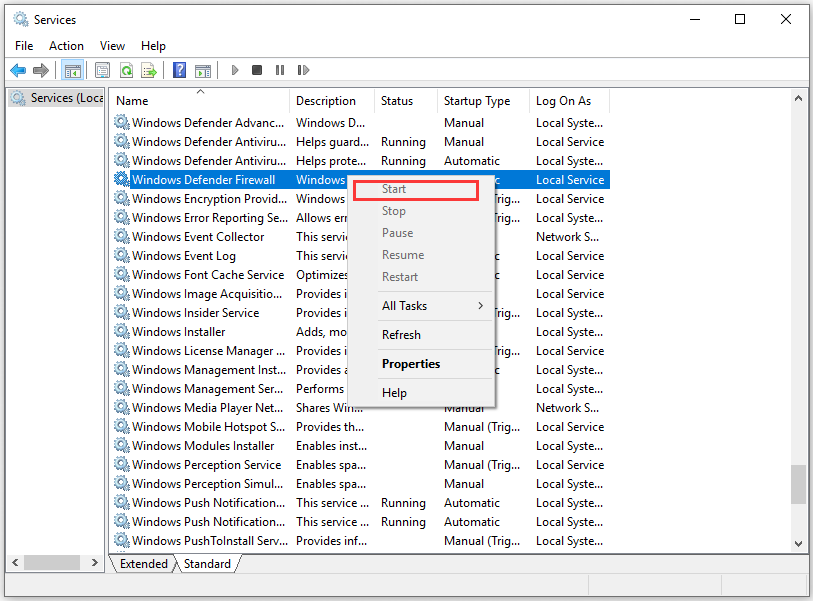Click the left pane horizontal scrollbar thumb
This screenshot has height=601, width=813.
coord(52,563)
